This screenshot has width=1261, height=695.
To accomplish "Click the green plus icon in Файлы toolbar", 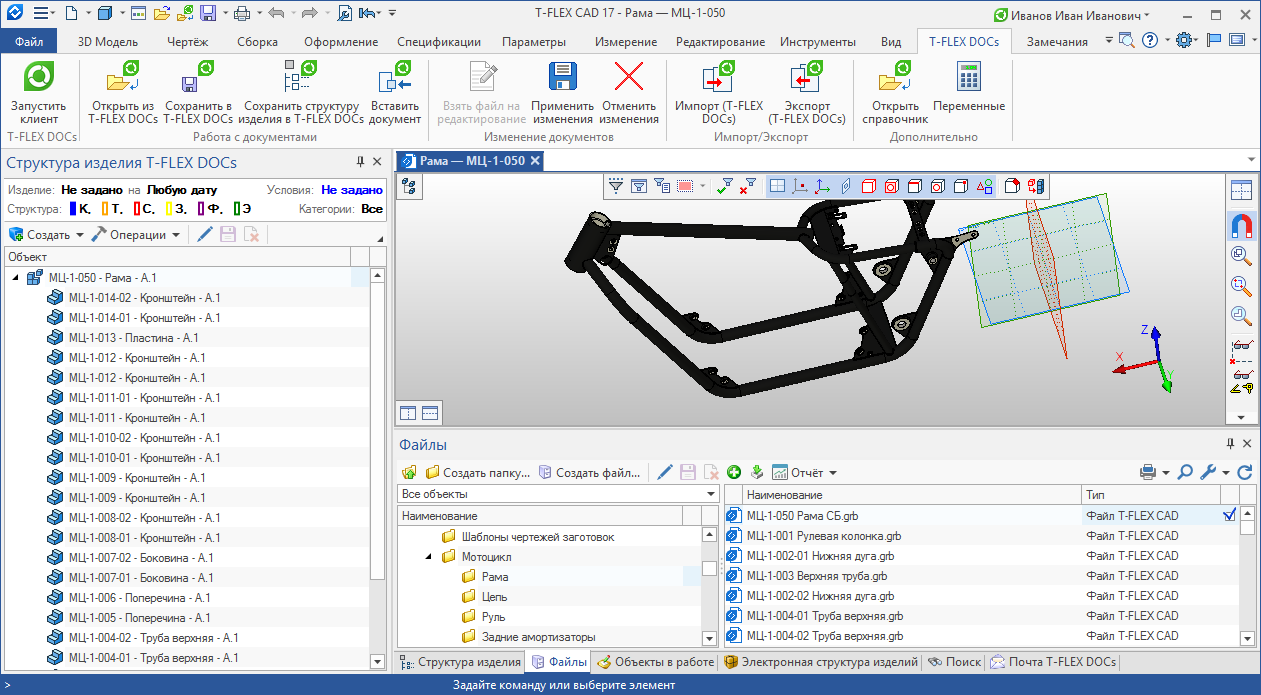I will (733, 472).
